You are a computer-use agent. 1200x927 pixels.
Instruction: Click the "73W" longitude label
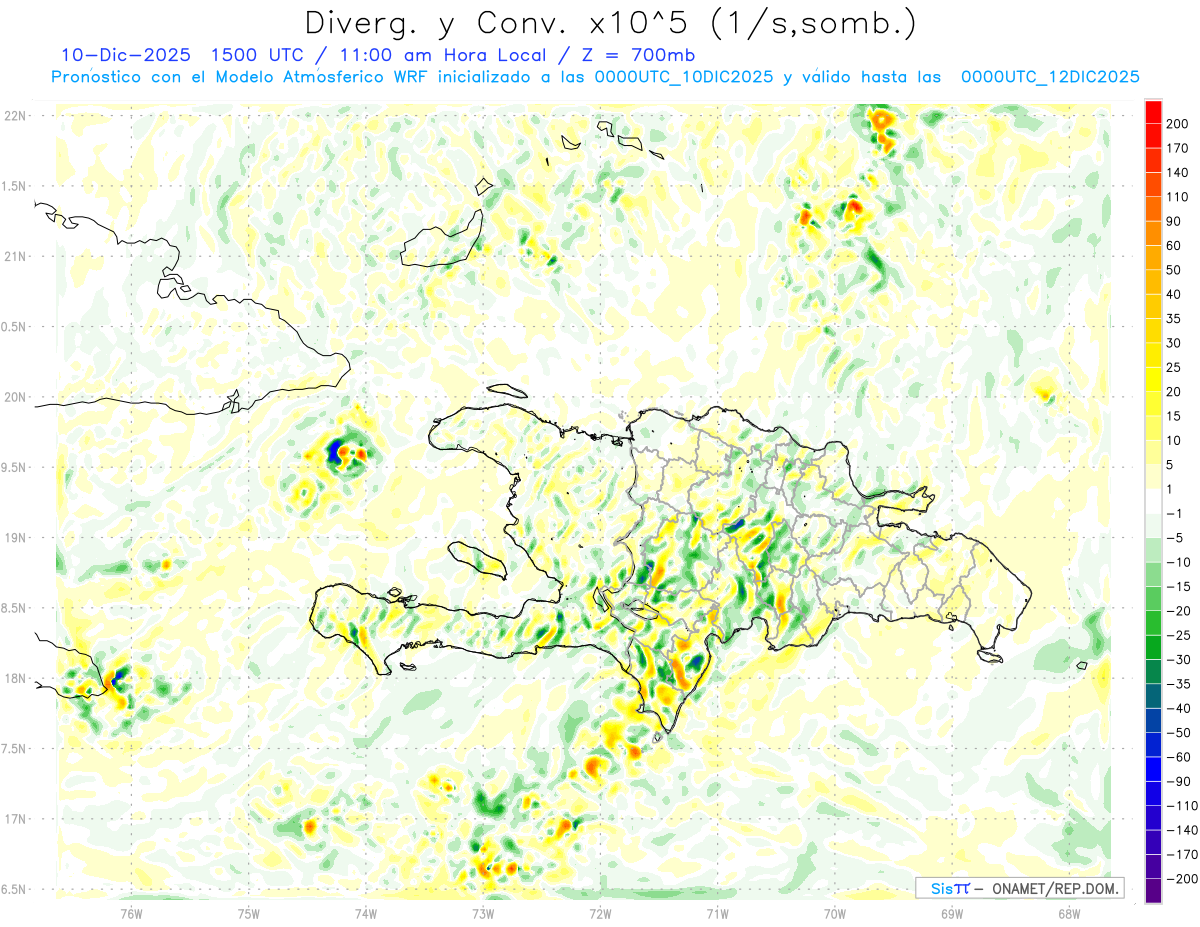pyautogui.click(x=483, y=913)
